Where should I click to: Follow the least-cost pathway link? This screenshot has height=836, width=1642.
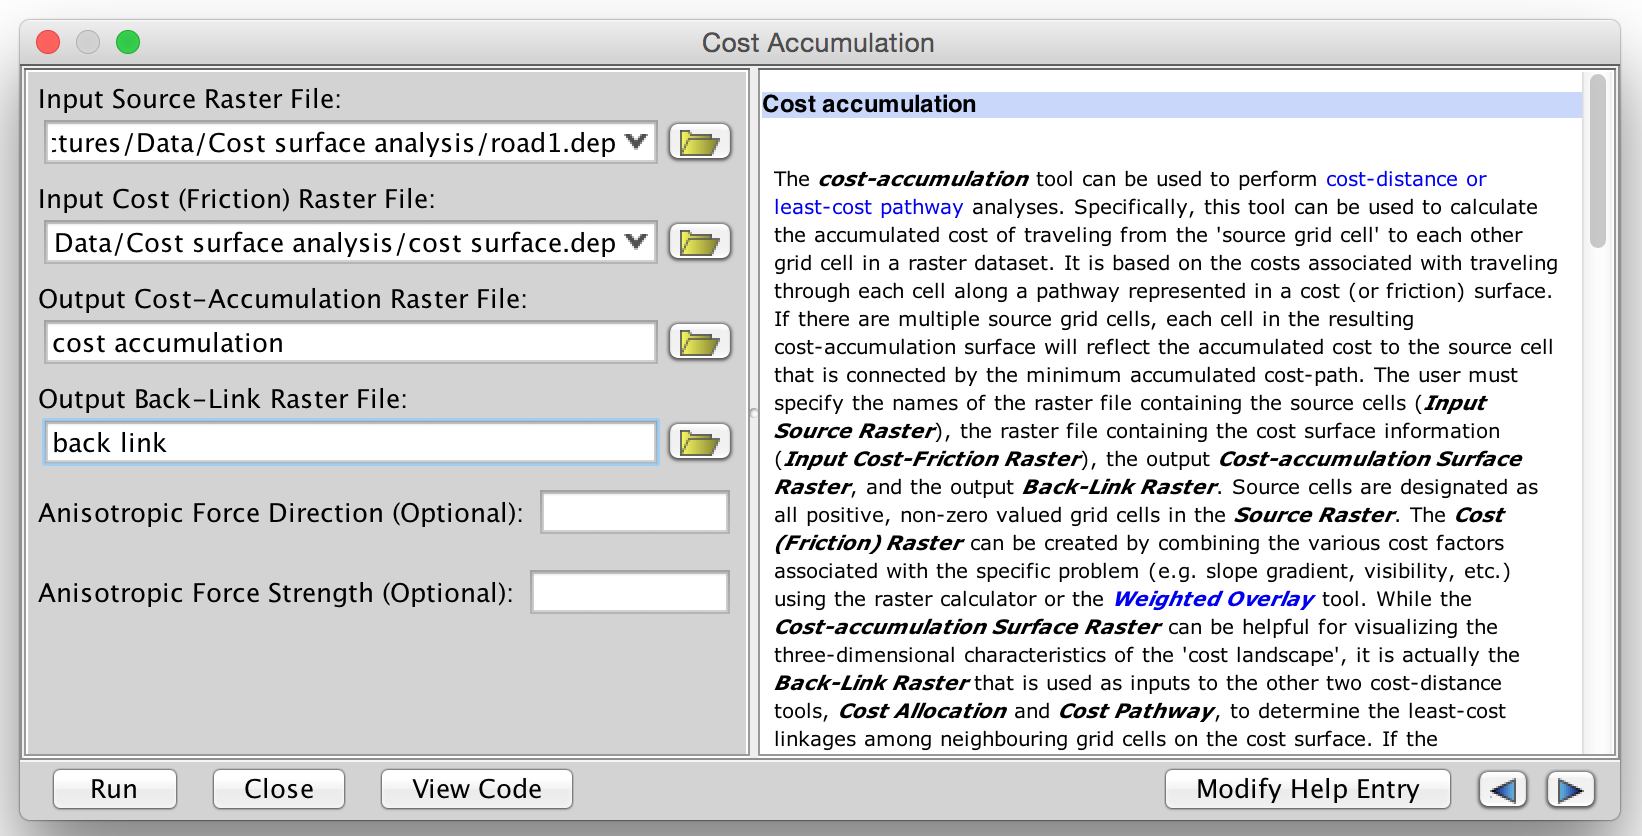click(x=868, y=207)
